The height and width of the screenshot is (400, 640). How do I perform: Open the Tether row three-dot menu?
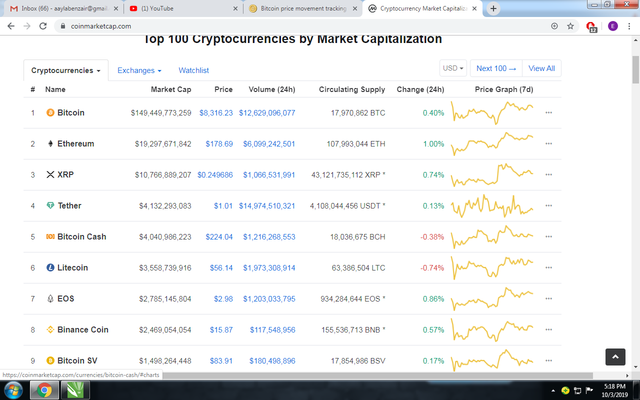coord(549,206)
